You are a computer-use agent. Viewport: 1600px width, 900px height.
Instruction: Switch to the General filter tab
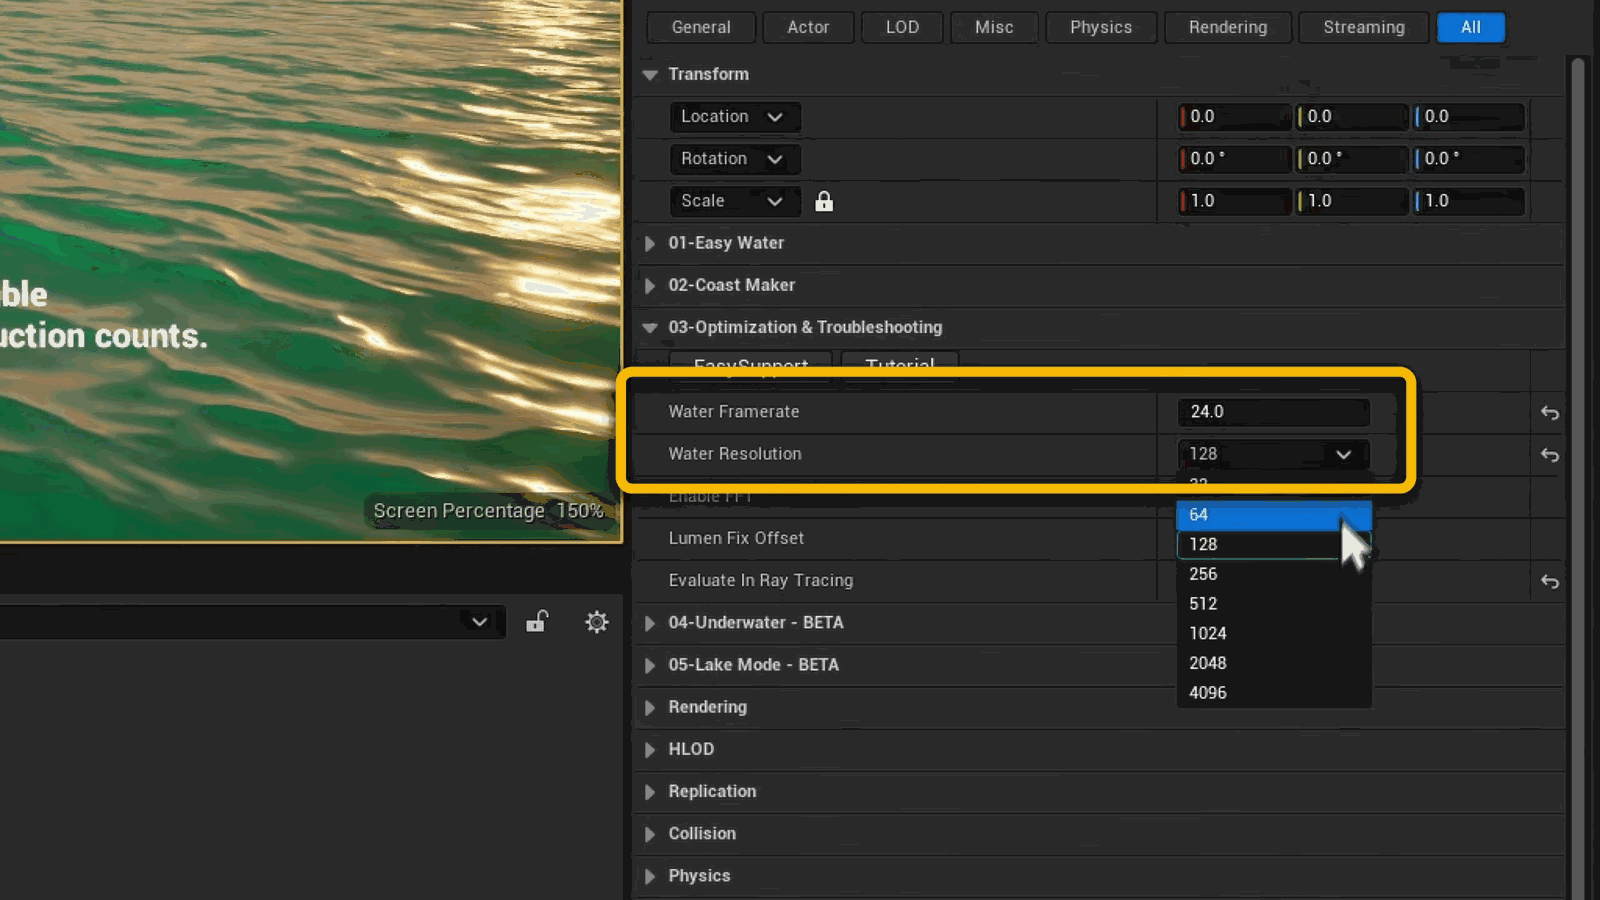701,27
